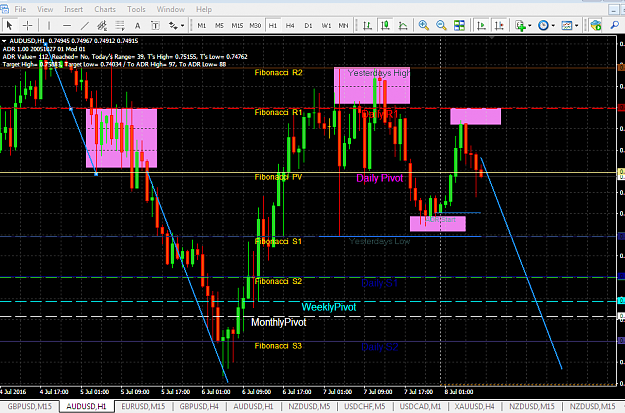Click the triangle beside AUDUSD,H1 chart title
This screenshot has height=413, width=625.
[x=4, y=41]
